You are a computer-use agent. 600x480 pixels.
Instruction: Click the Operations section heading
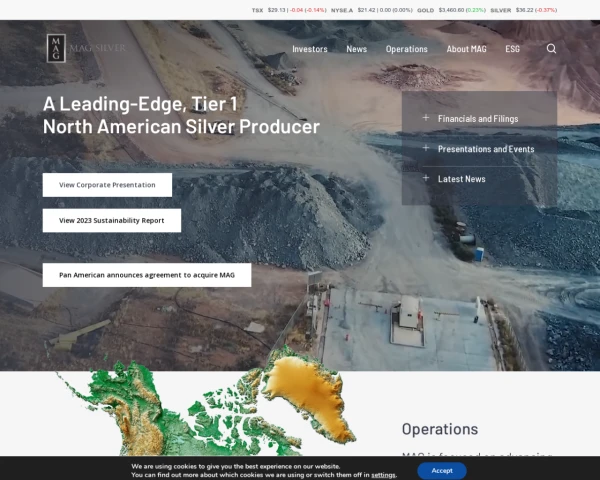pyautogui.click(x=440, y=429)
